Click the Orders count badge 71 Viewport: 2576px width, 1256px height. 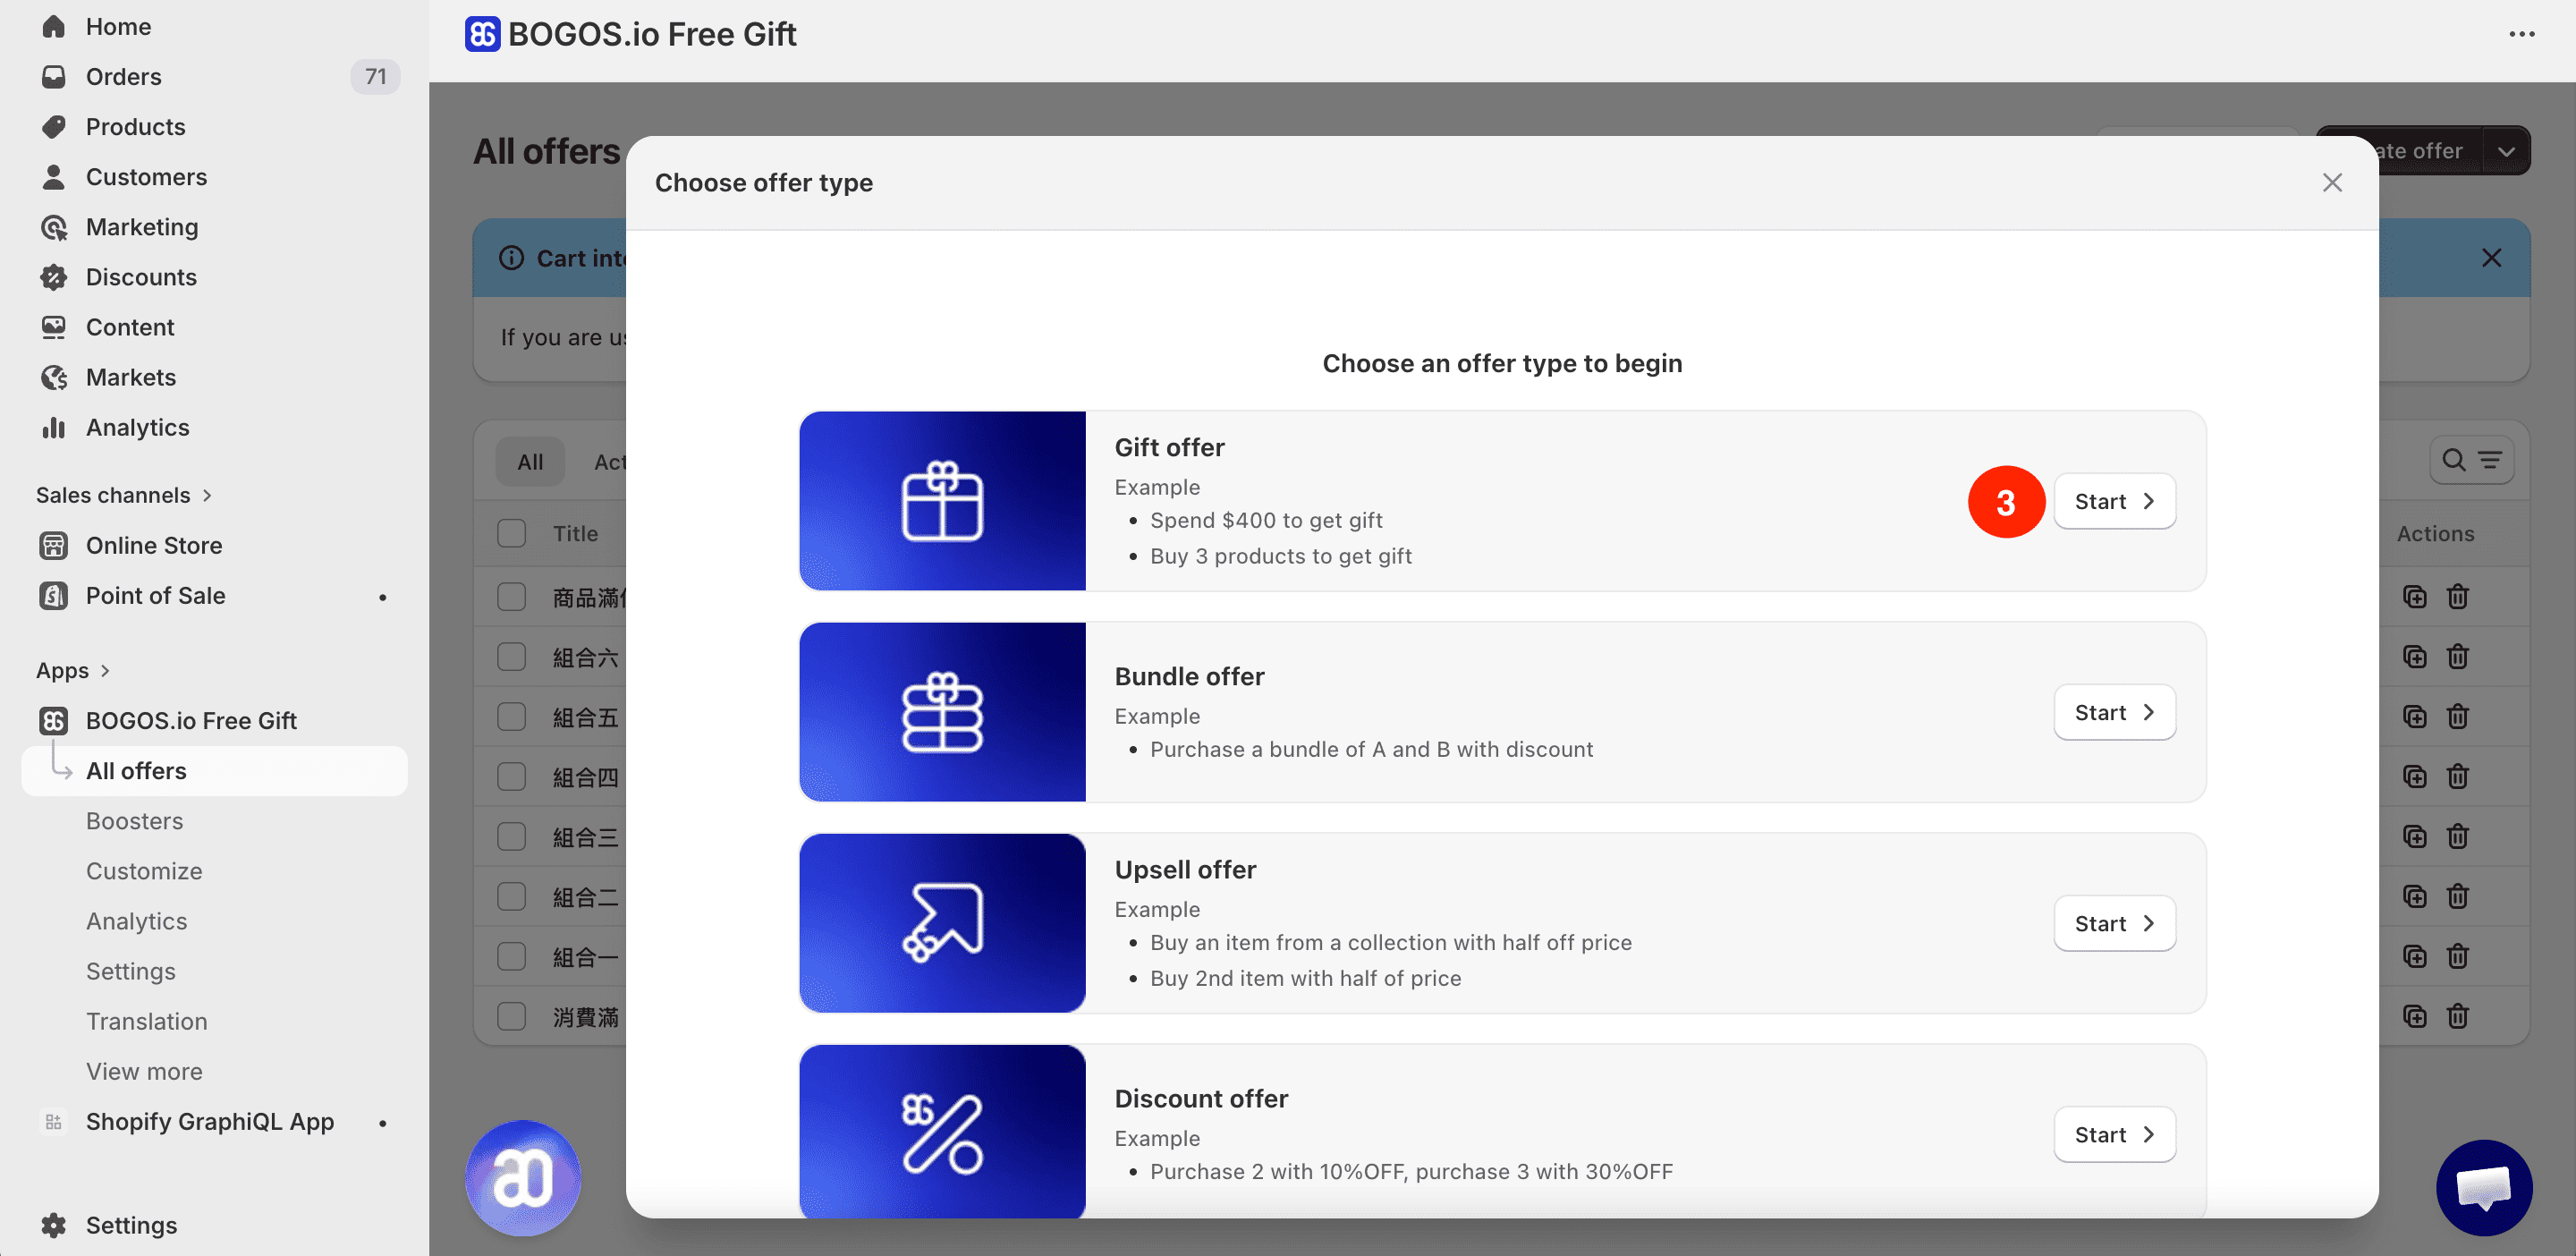tap(375, 77)
